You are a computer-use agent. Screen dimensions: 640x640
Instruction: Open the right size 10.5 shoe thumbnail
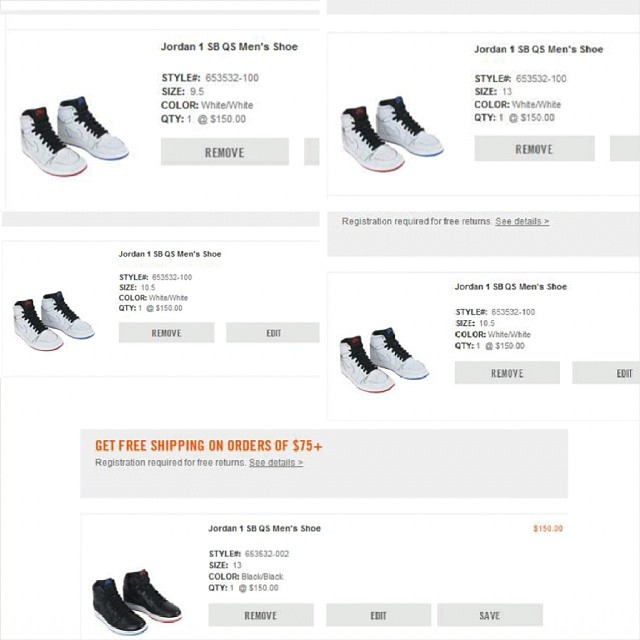tap(384, 360)
